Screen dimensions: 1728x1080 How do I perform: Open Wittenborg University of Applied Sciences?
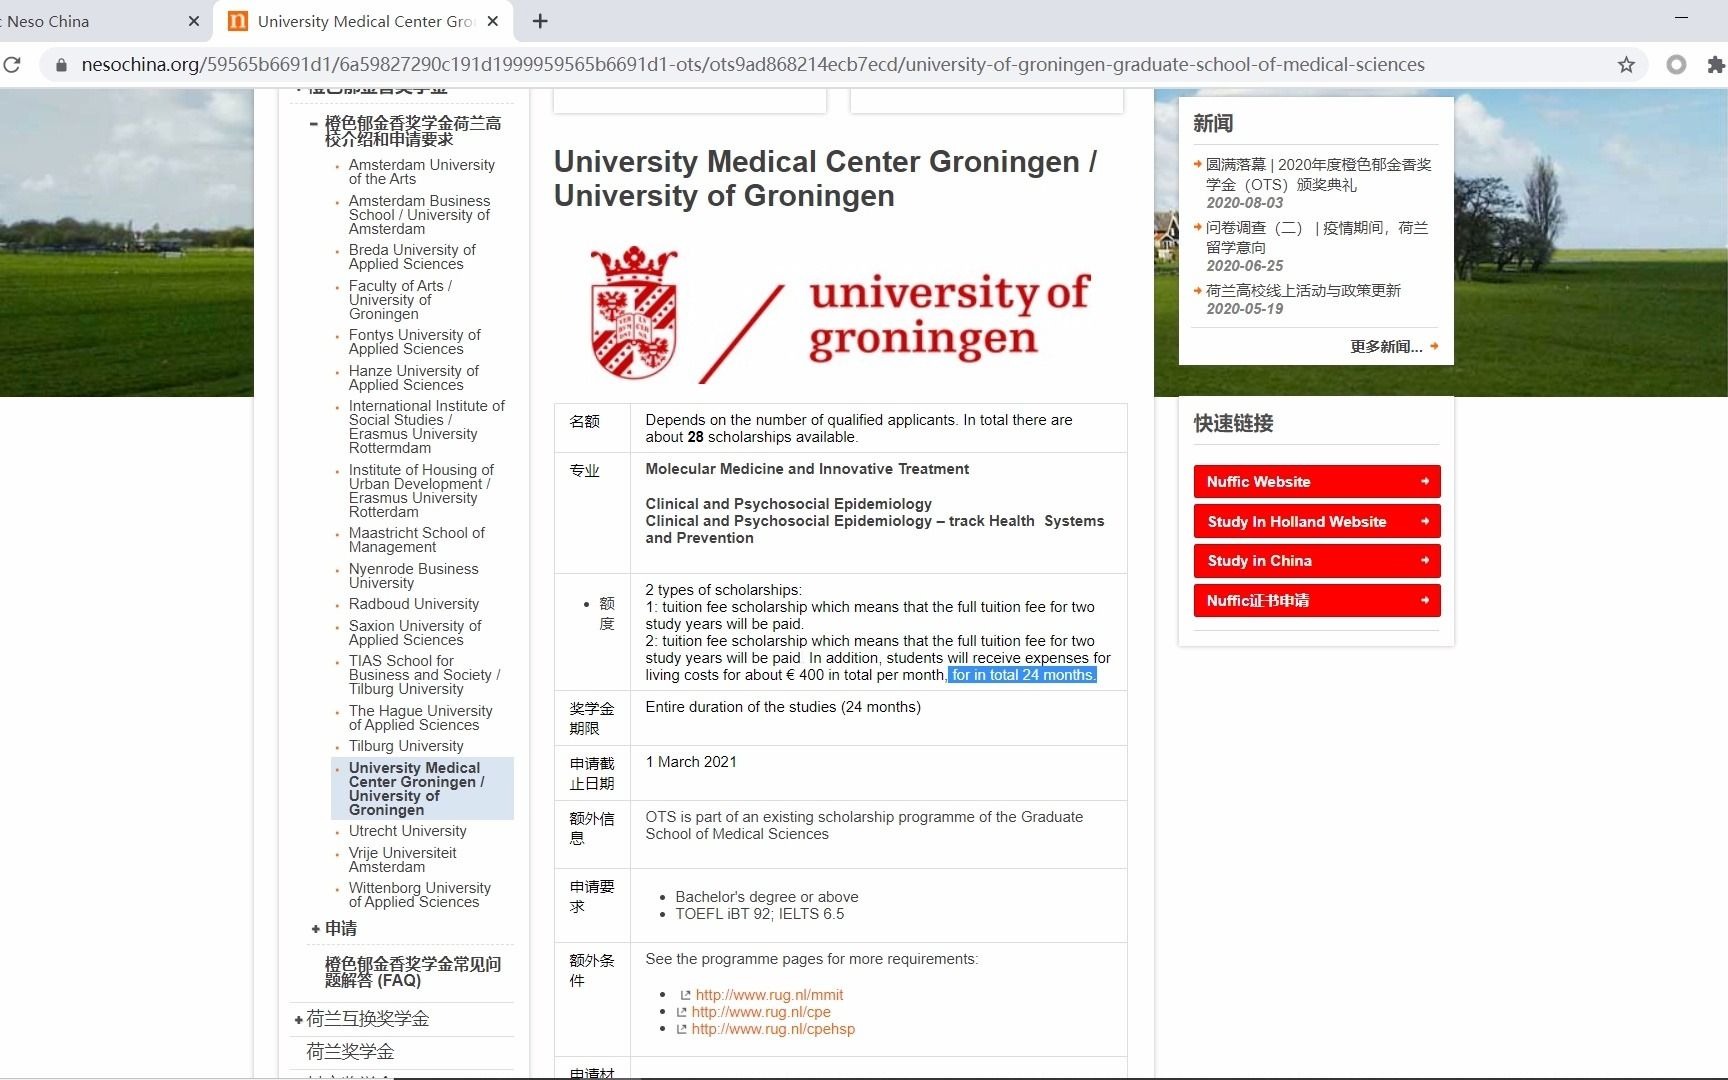pos(419,895)
